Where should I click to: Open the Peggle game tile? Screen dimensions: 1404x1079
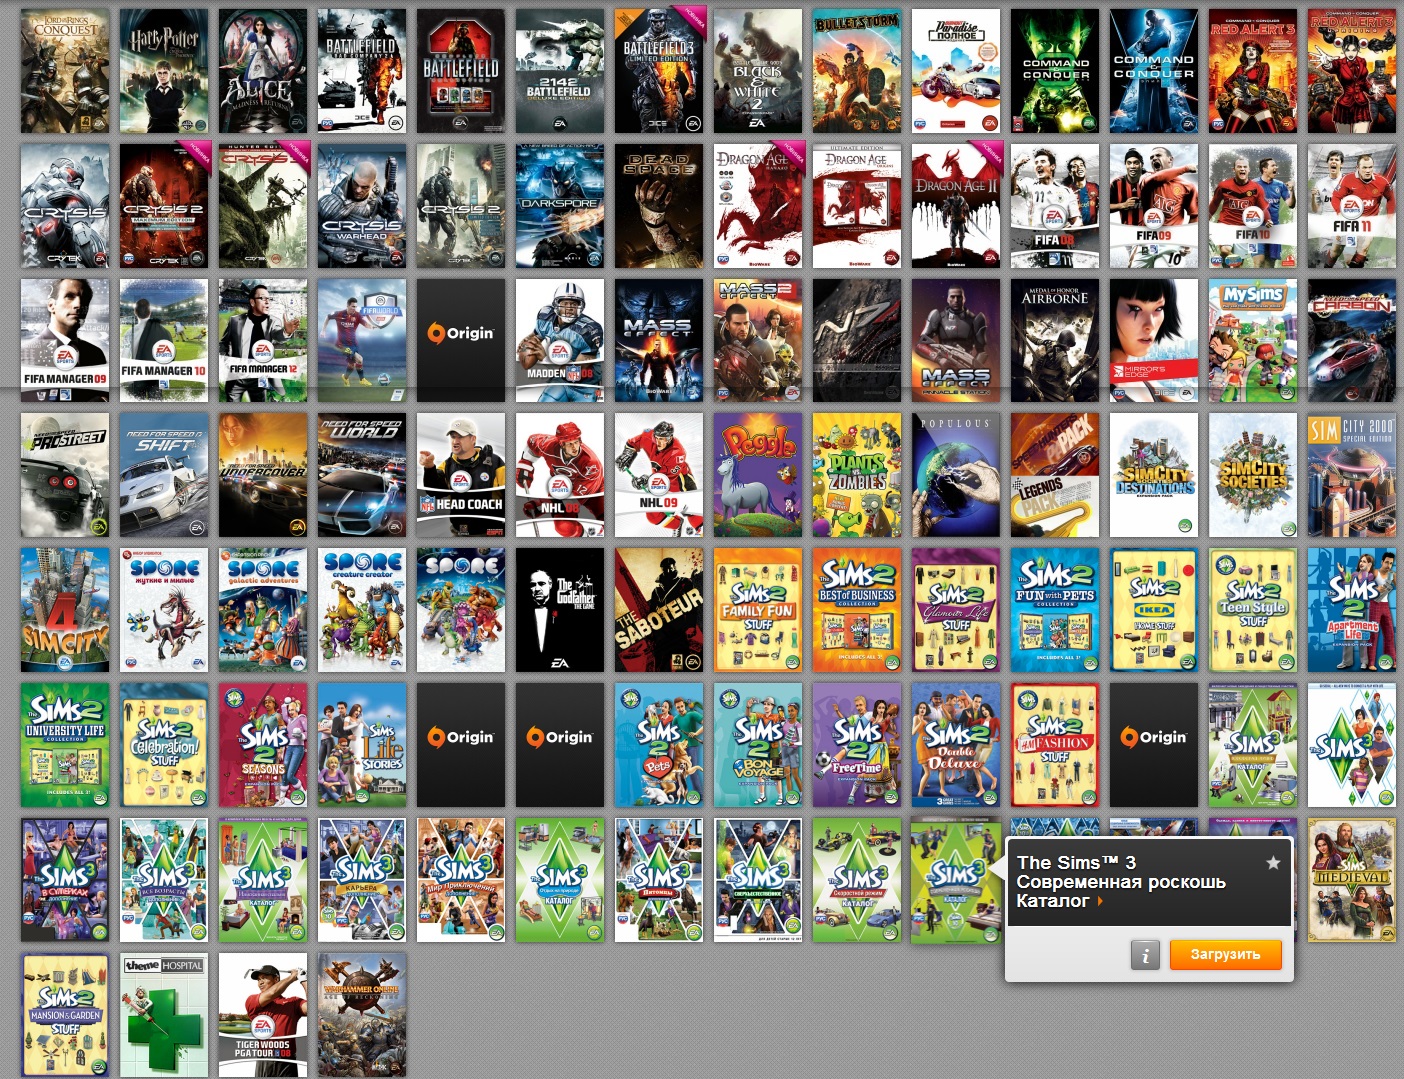[x=758, y=475]
